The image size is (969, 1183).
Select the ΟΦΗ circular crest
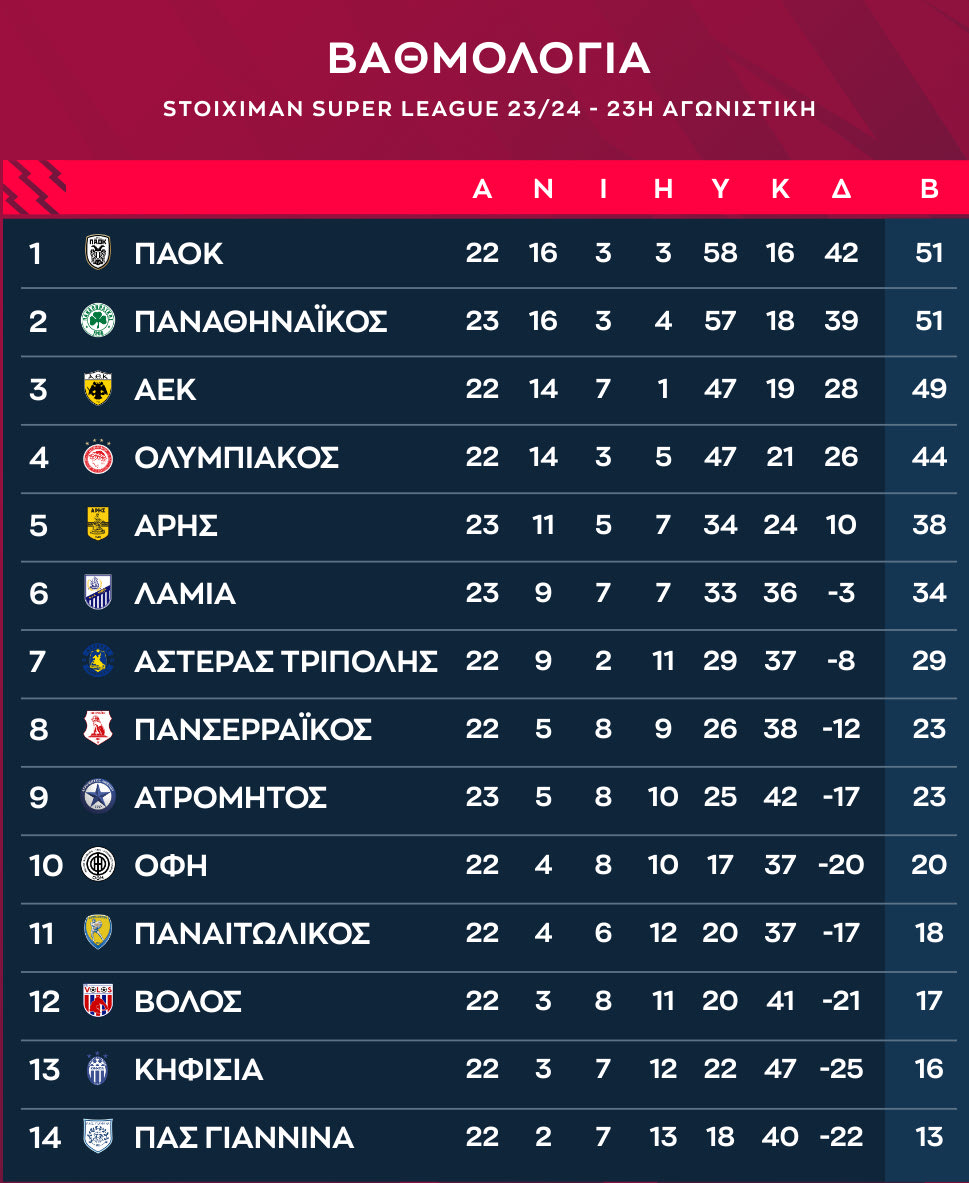98,865
